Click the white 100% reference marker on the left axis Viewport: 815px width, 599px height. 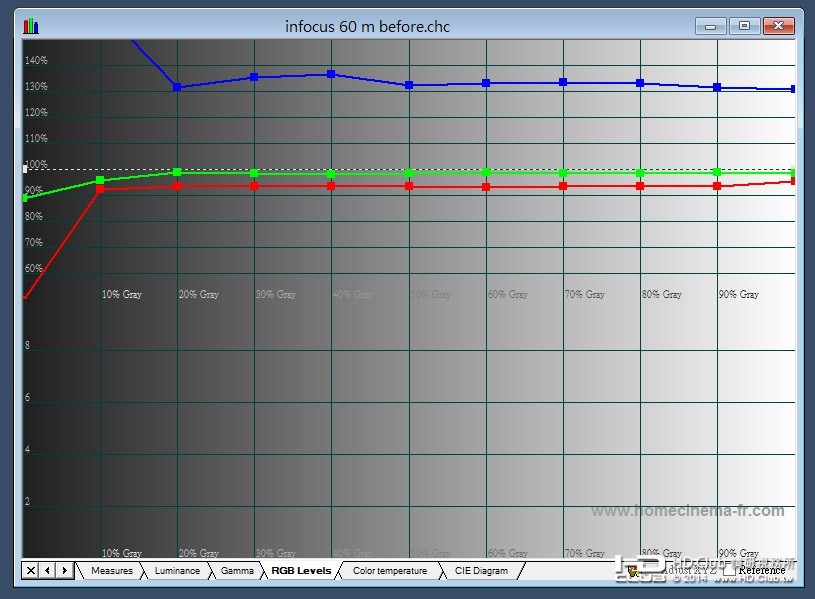(25, 169)
